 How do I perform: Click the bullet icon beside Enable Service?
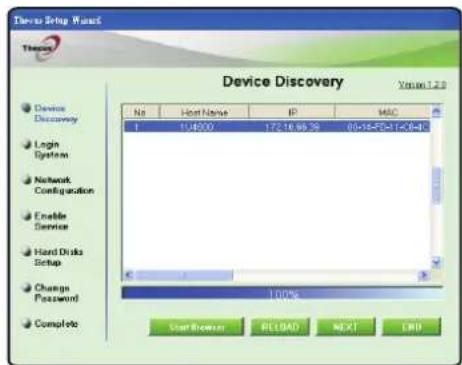pos(26,216)
